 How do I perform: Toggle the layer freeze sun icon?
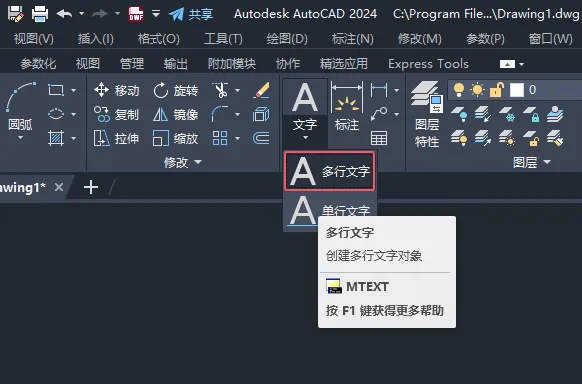tap(477, 90)
